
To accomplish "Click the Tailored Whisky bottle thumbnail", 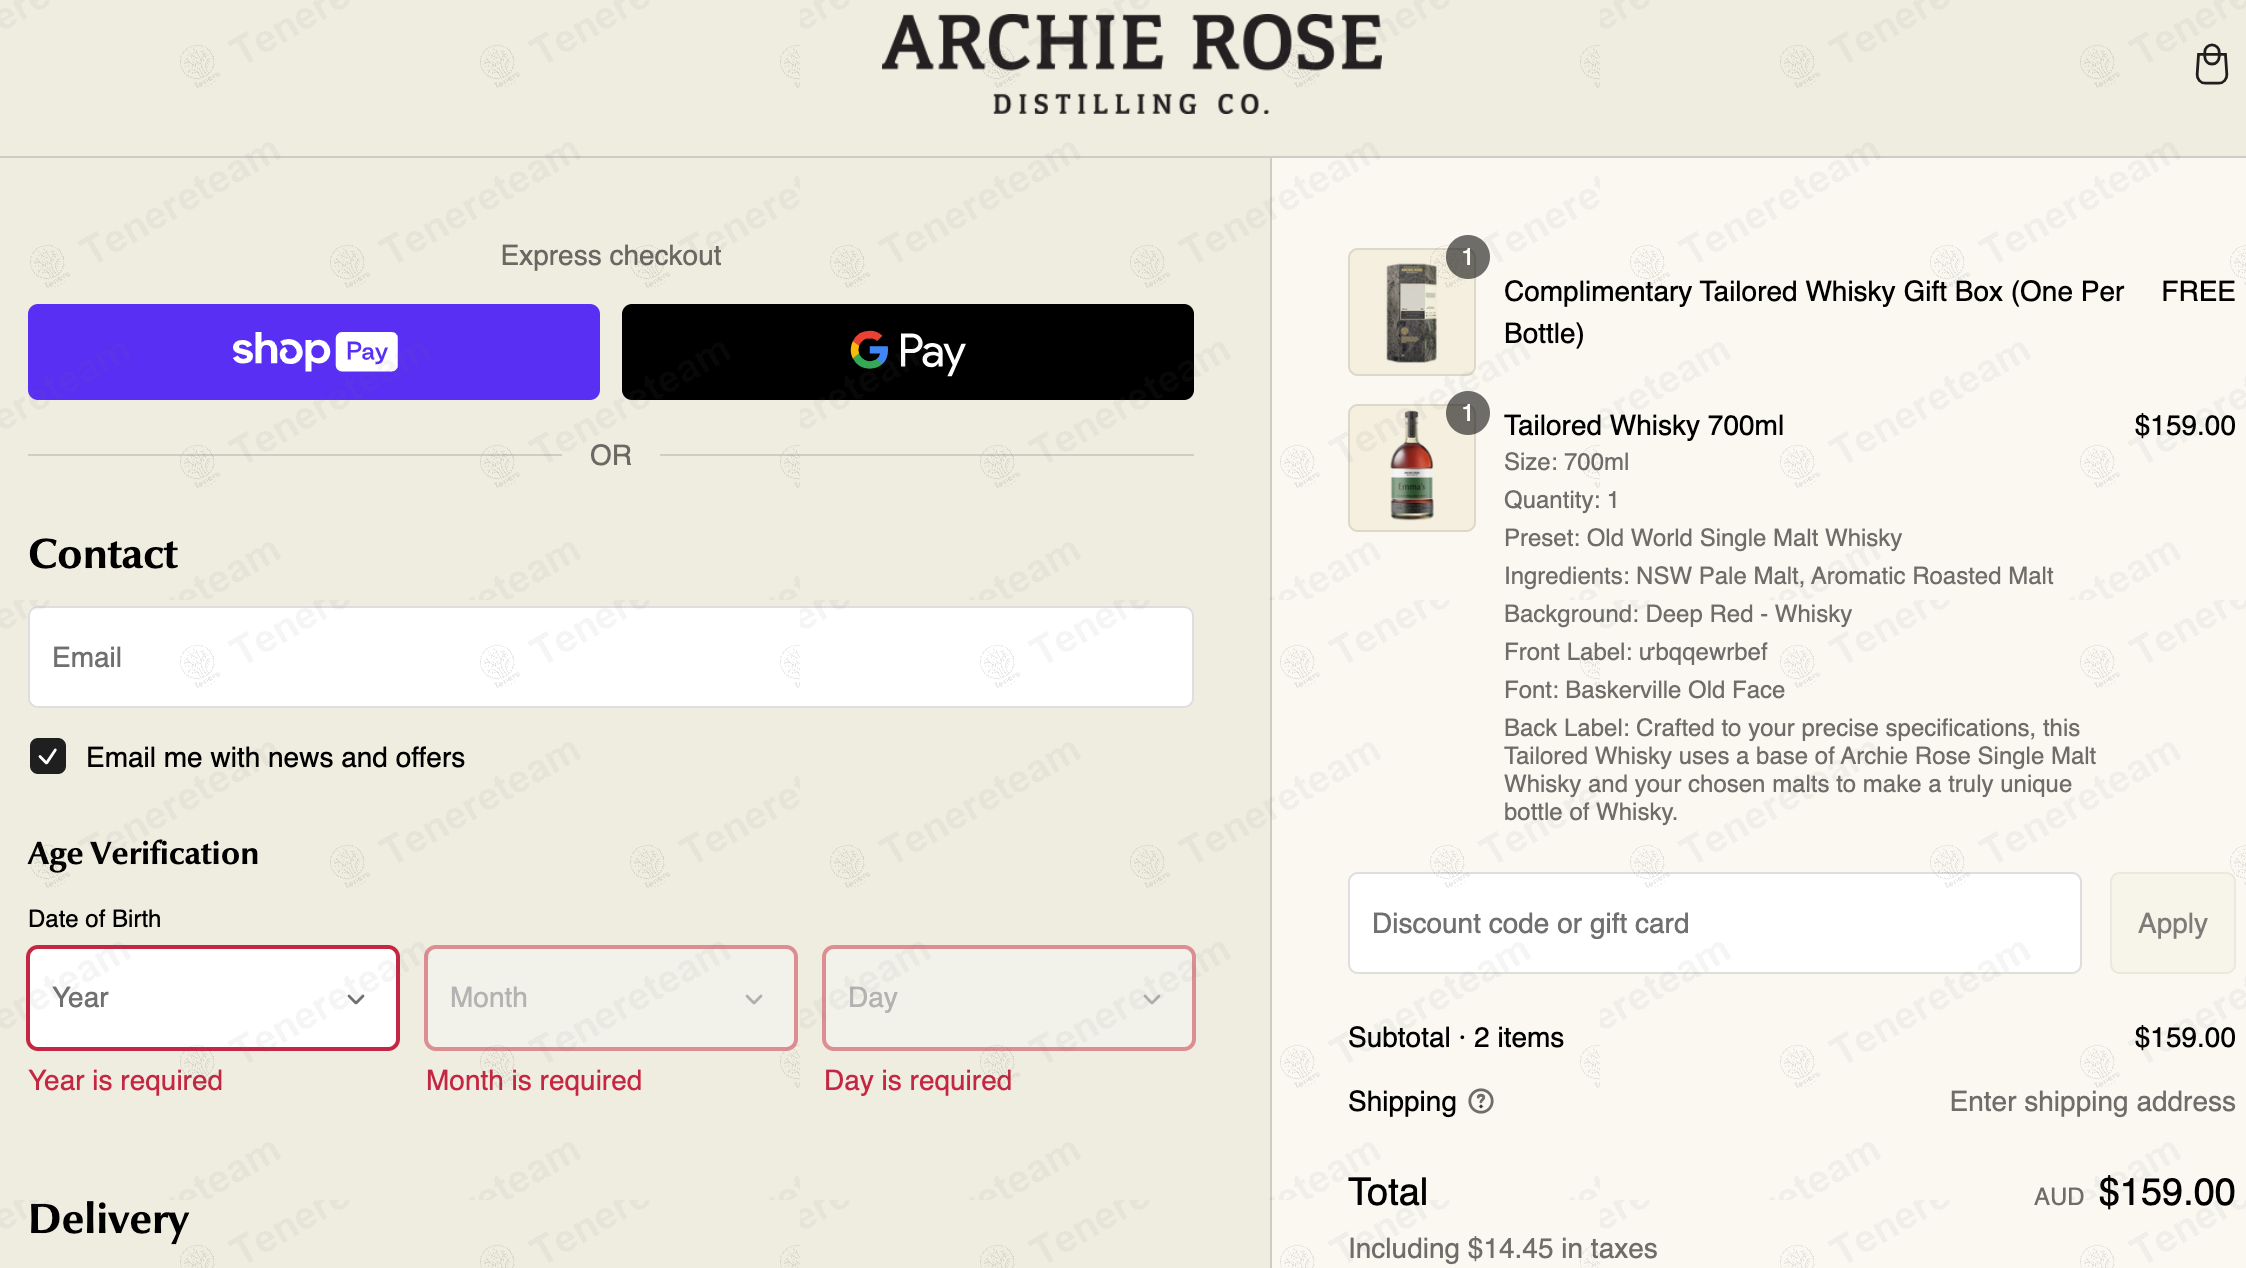I will [1411, 468].
